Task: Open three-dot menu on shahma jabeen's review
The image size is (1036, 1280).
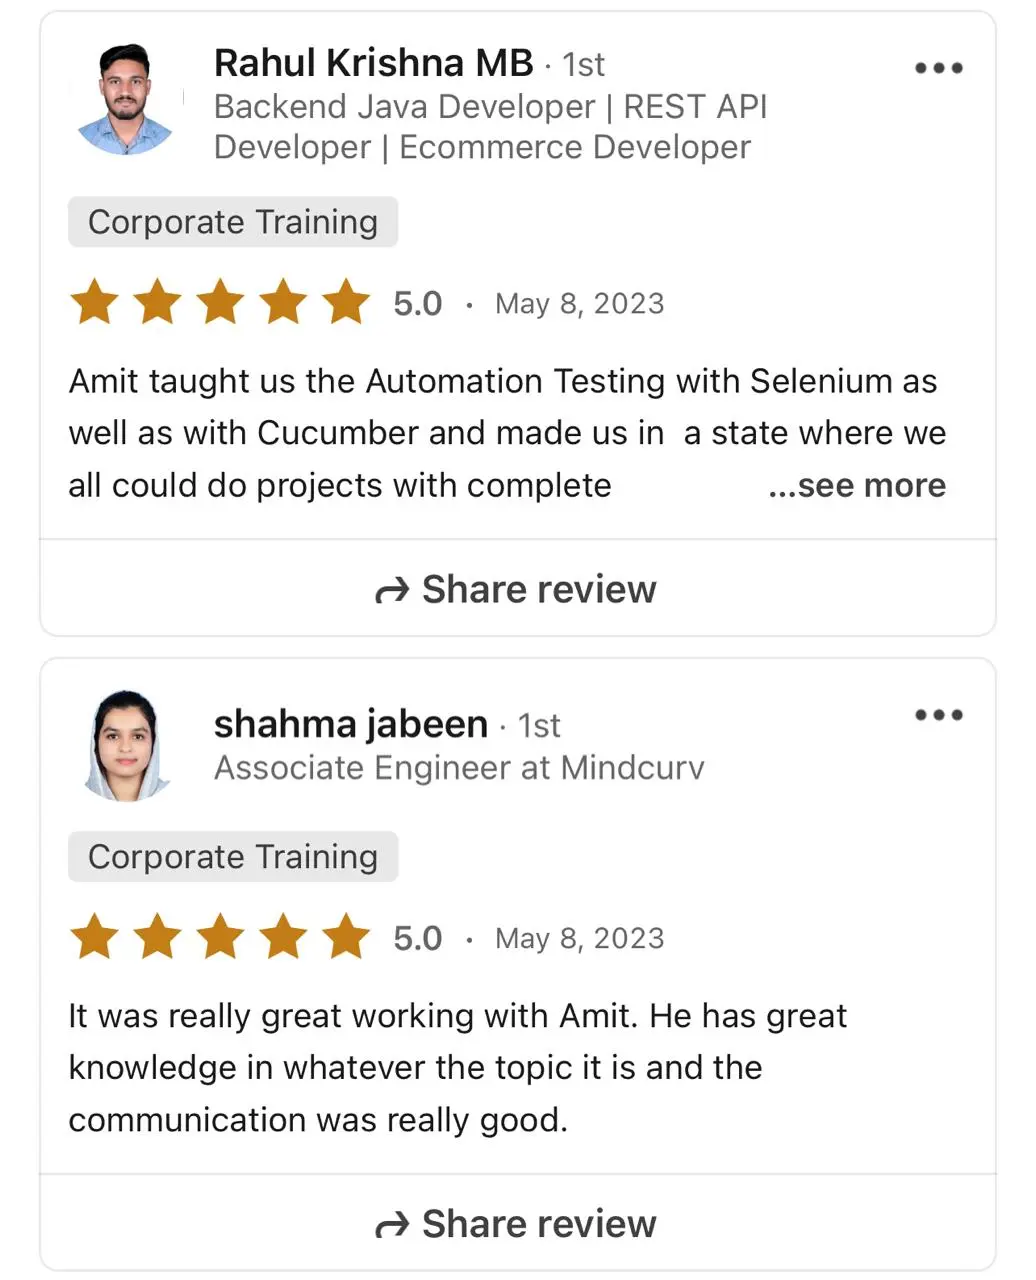Action: click(939, 715)
